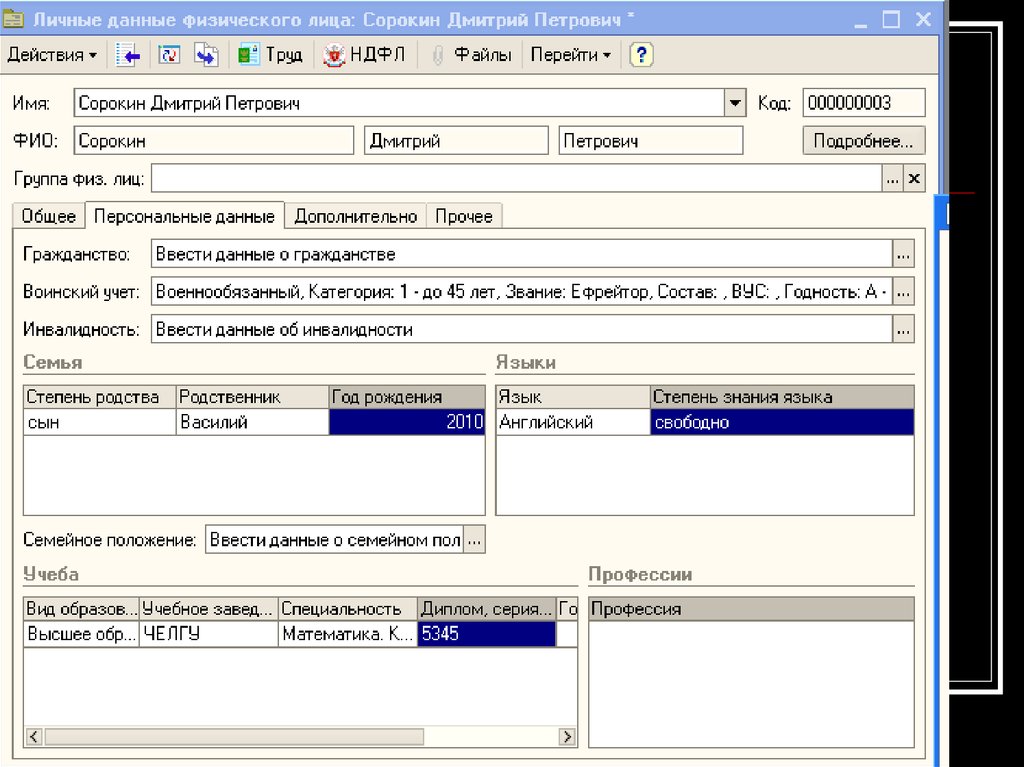Switch to the Дополнительно tab
1024x767 pixels.
tap(355, 216)
